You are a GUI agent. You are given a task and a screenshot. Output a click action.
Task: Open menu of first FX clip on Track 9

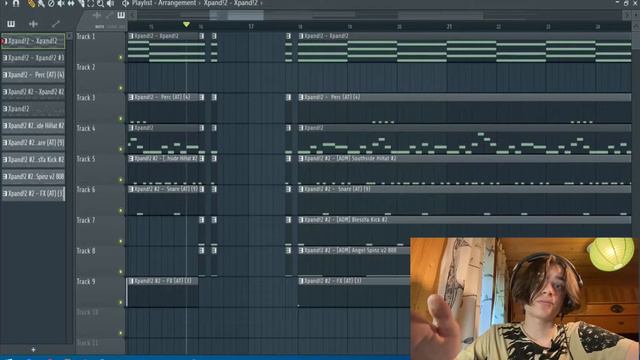click(x=131, y=281)
